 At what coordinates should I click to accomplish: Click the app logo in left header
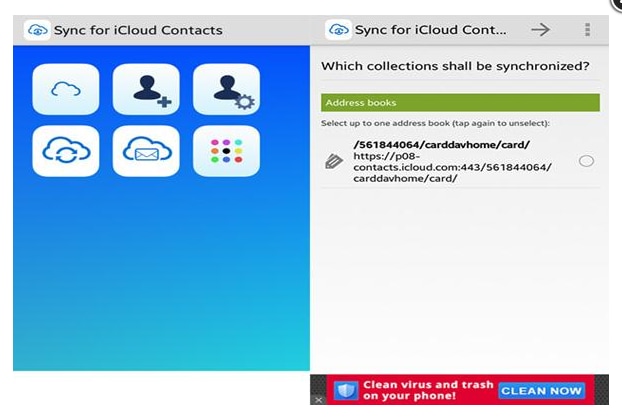coord(37,30)
